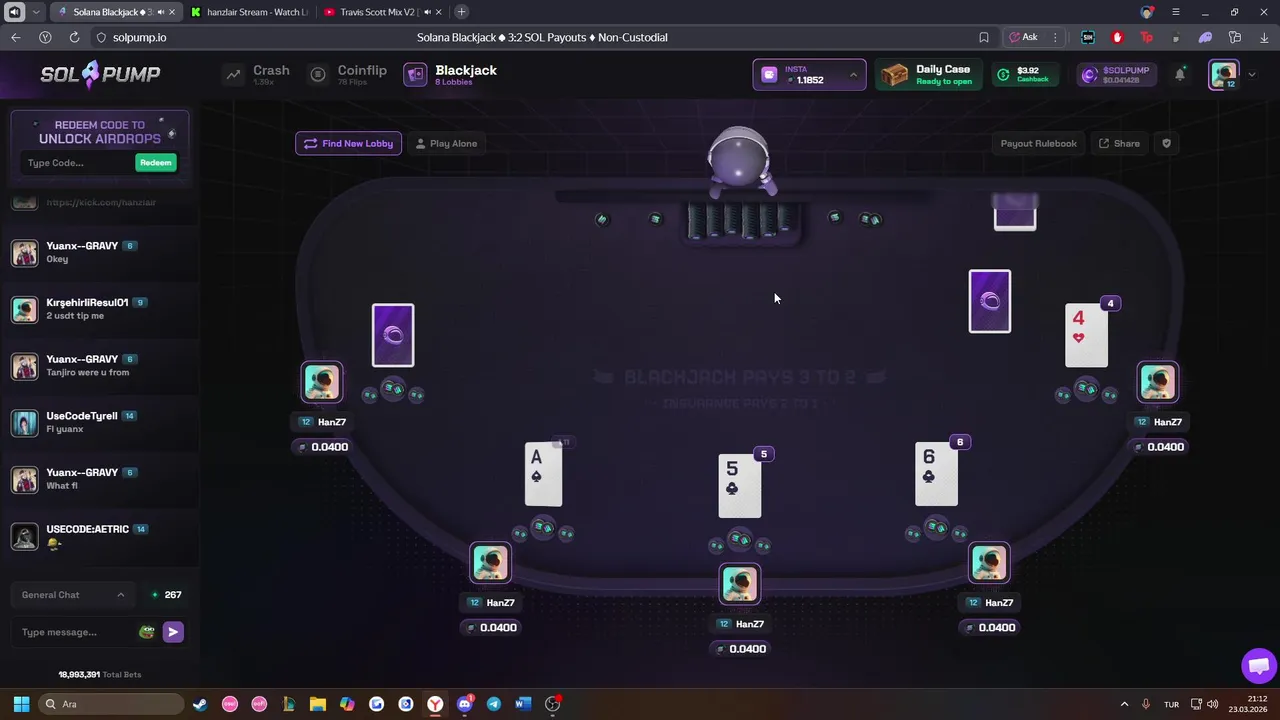The image size is (1280, 720).
Task: Open Telegram from the taskbar
Action: coord(493,704)
